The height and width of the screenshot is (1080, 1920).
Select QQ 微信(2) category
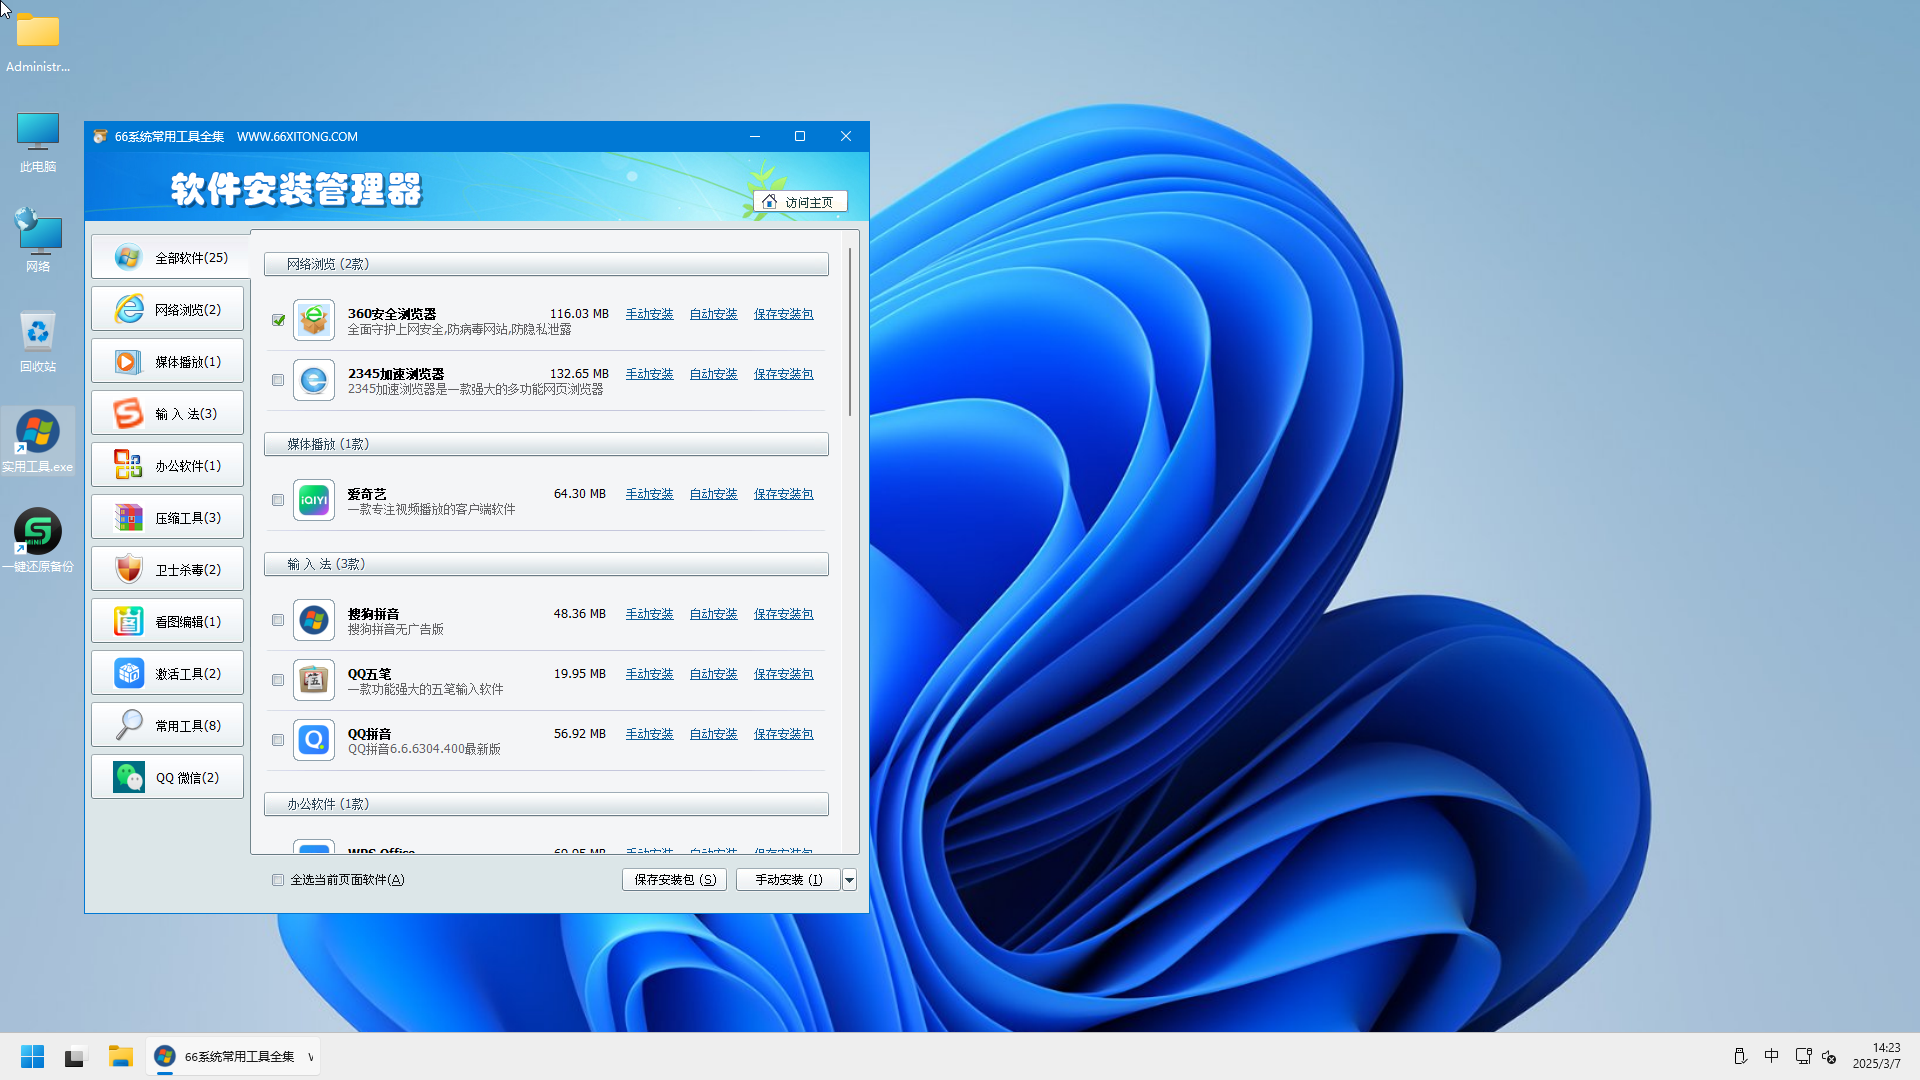(x=167, y=777)
